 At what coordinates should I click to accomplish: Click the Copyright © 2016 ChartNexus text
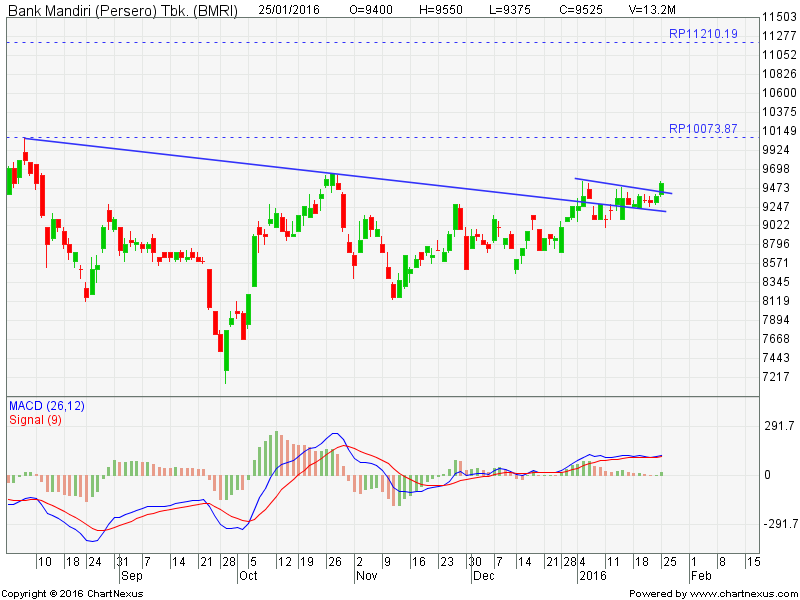point(72,593)
